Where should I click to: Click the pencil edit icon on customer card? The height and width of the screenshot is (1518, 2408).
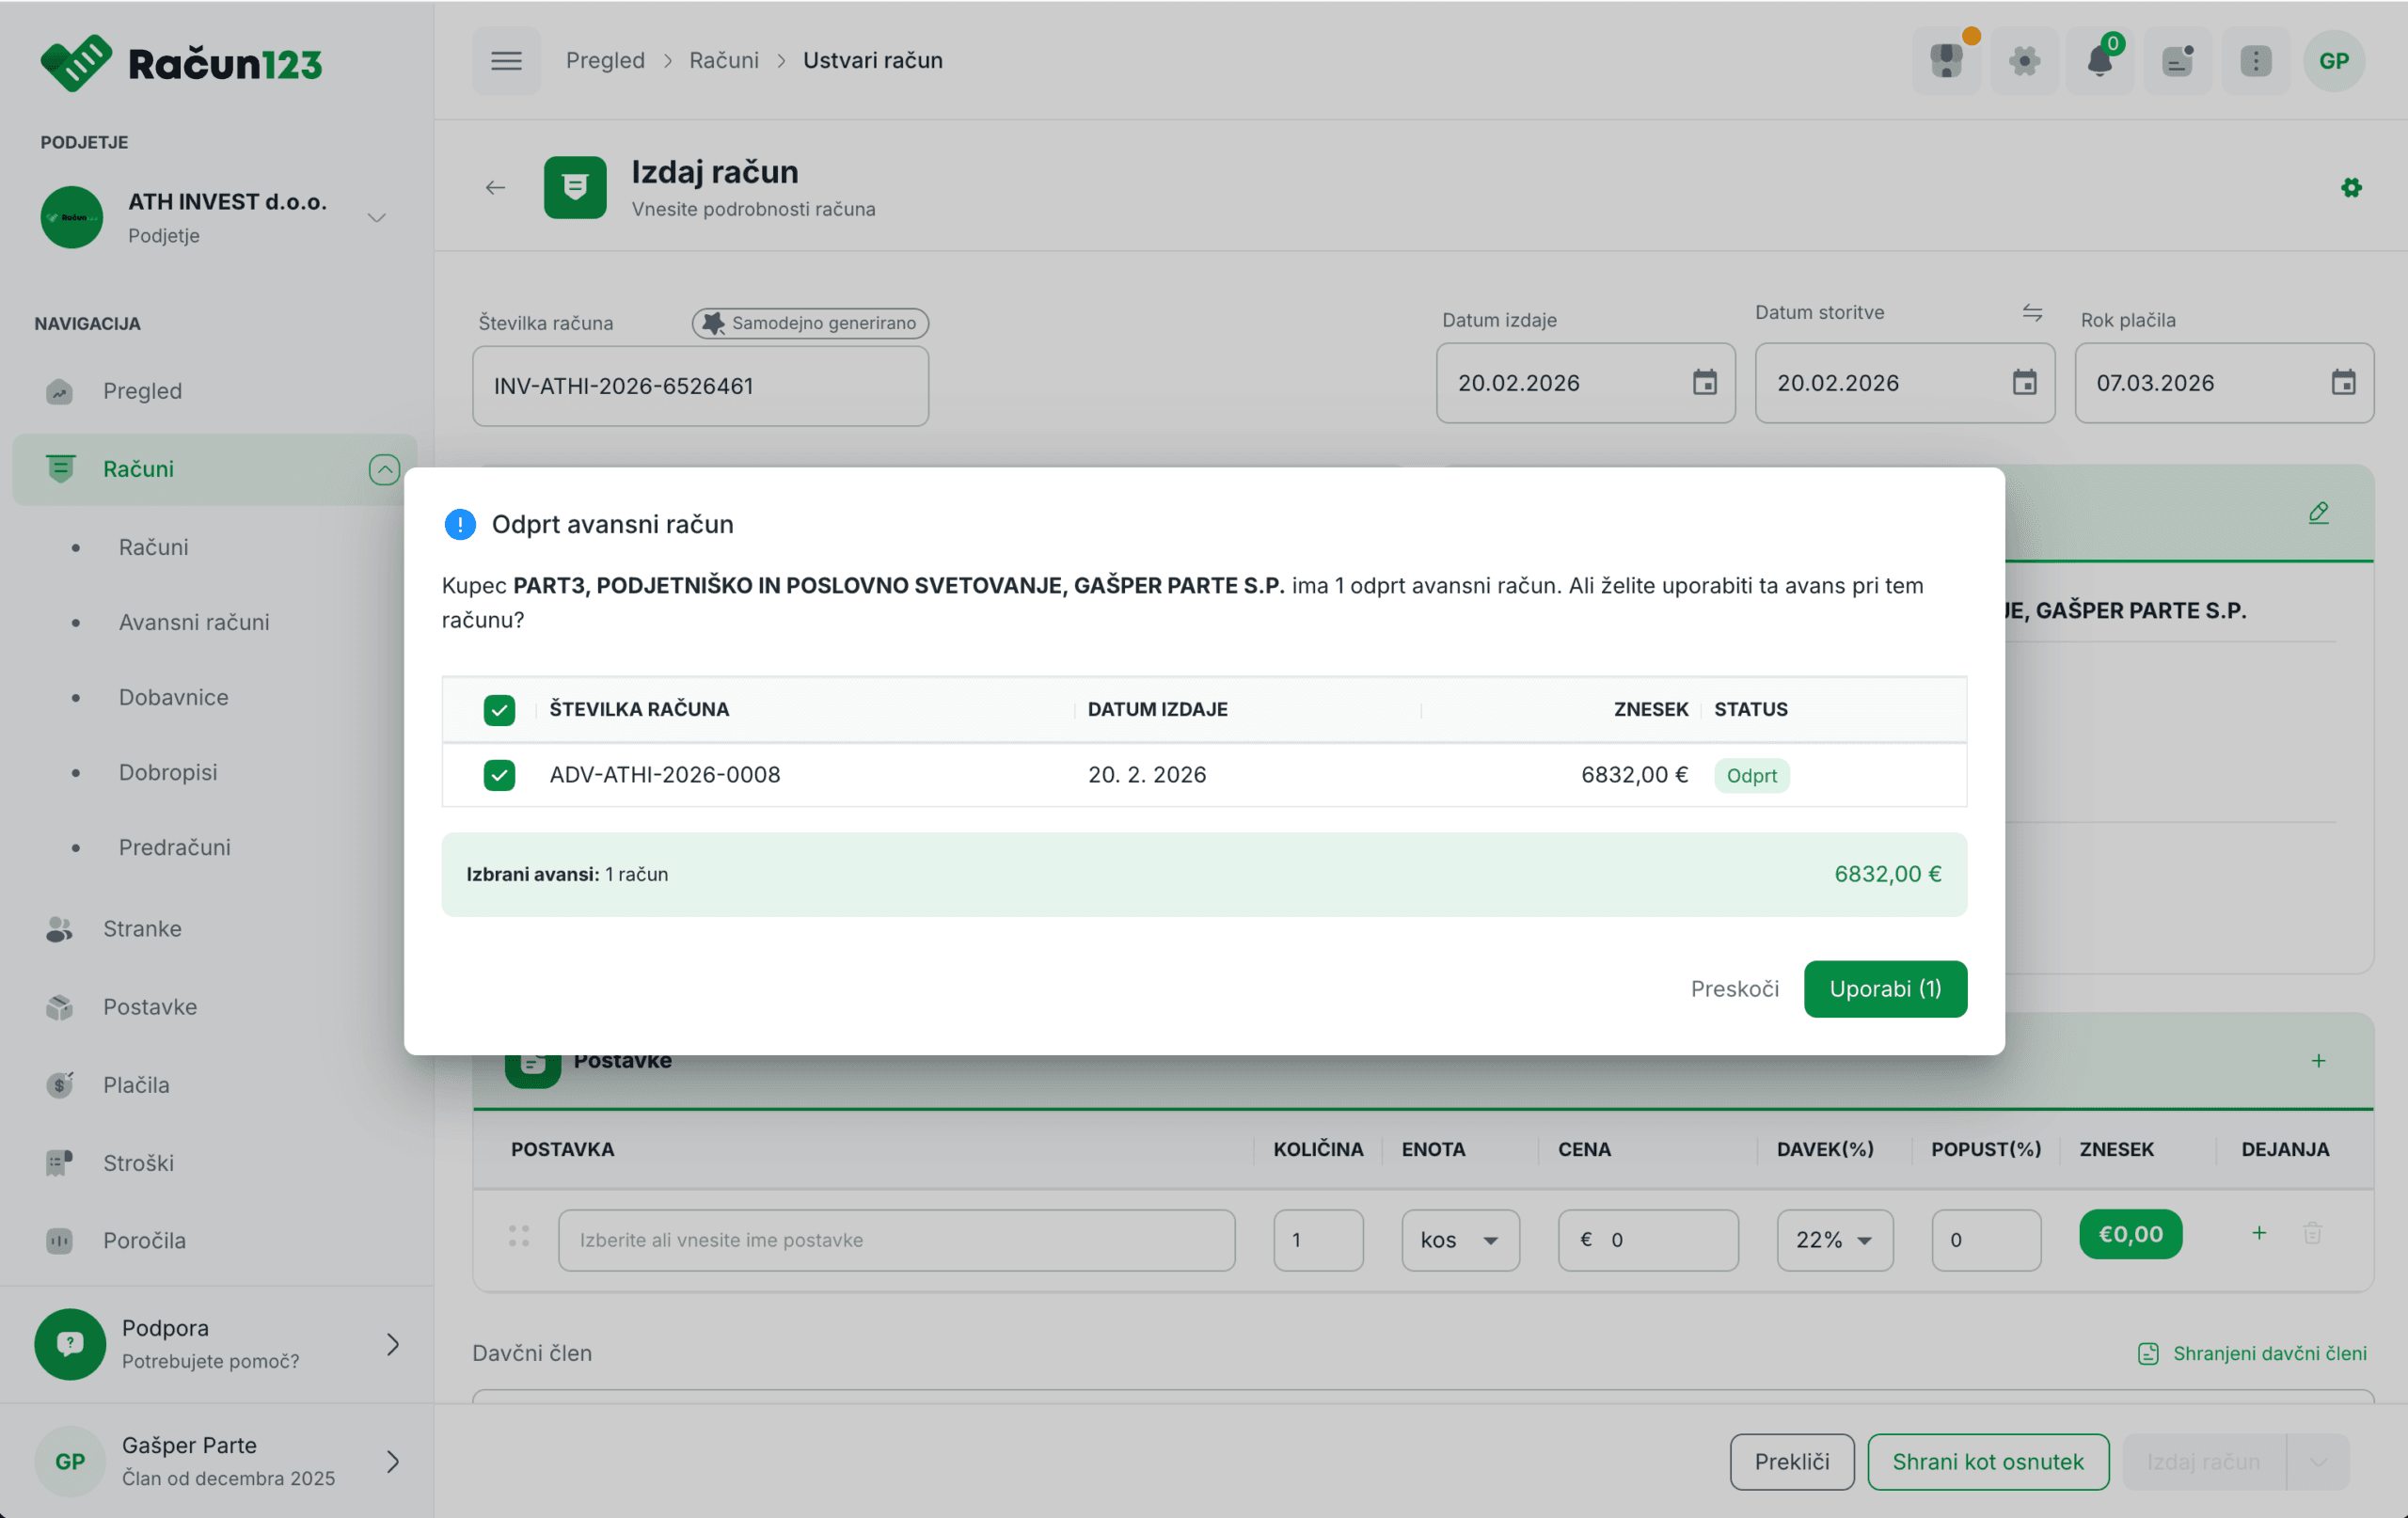coord(2318,513)
